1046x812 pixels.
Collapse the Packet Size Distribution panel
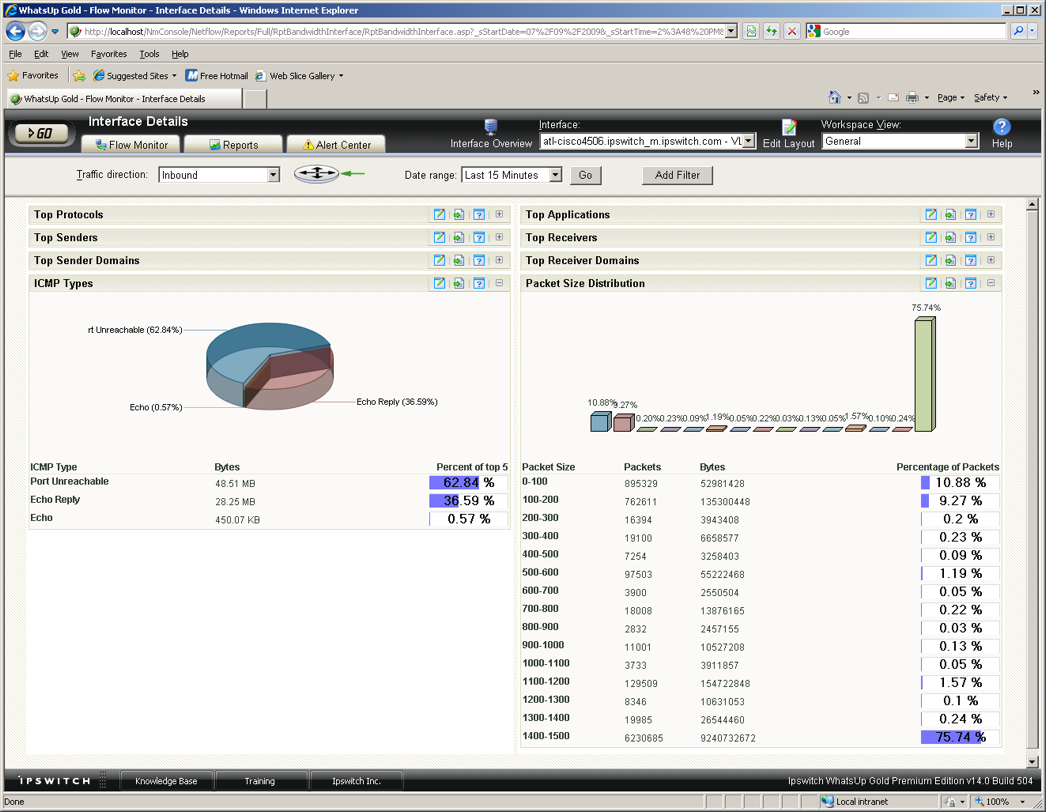(x=991, y=283)
